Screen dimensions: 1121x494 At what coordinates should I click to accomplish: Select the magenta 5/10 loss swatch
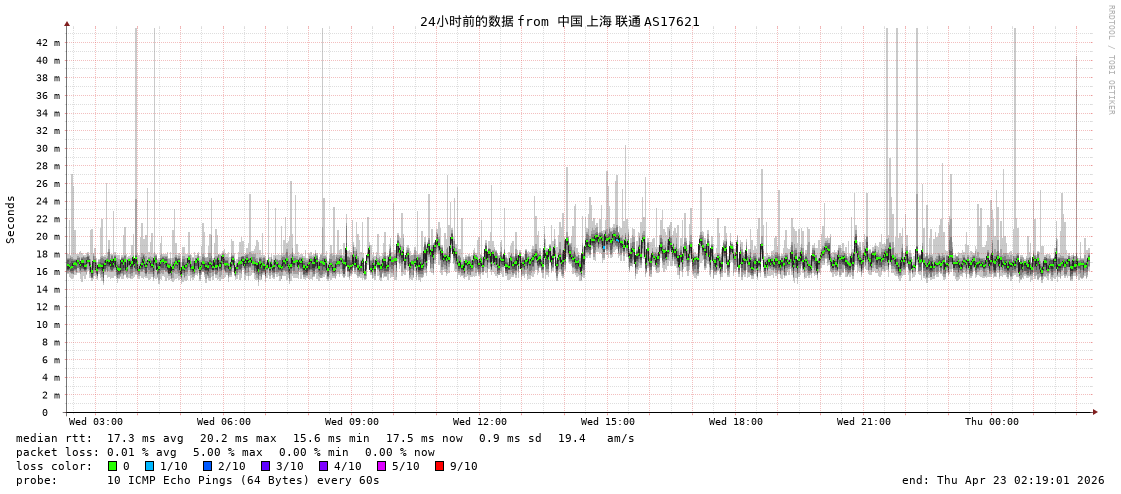(382, 466)
